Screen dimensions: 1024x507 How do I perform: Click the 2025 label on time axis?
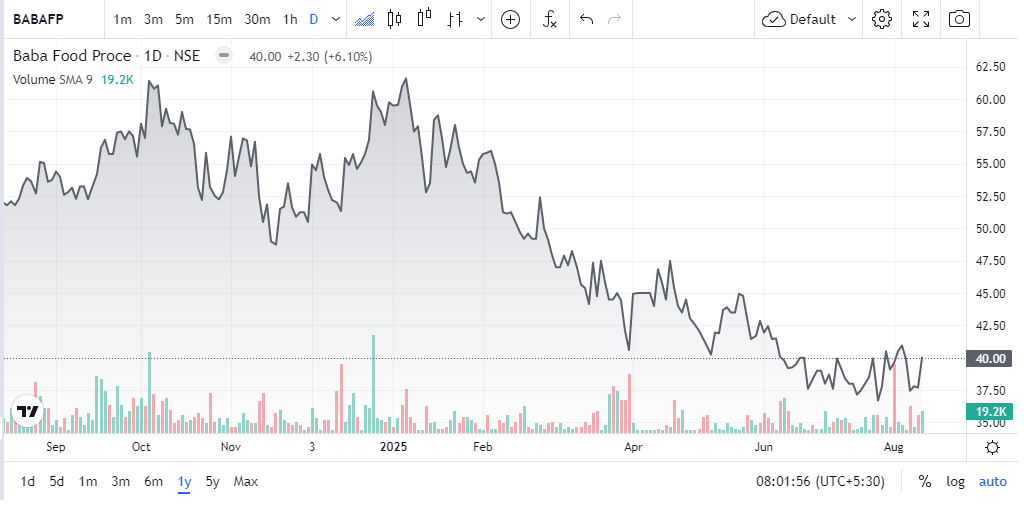click(x=393, y=447)
